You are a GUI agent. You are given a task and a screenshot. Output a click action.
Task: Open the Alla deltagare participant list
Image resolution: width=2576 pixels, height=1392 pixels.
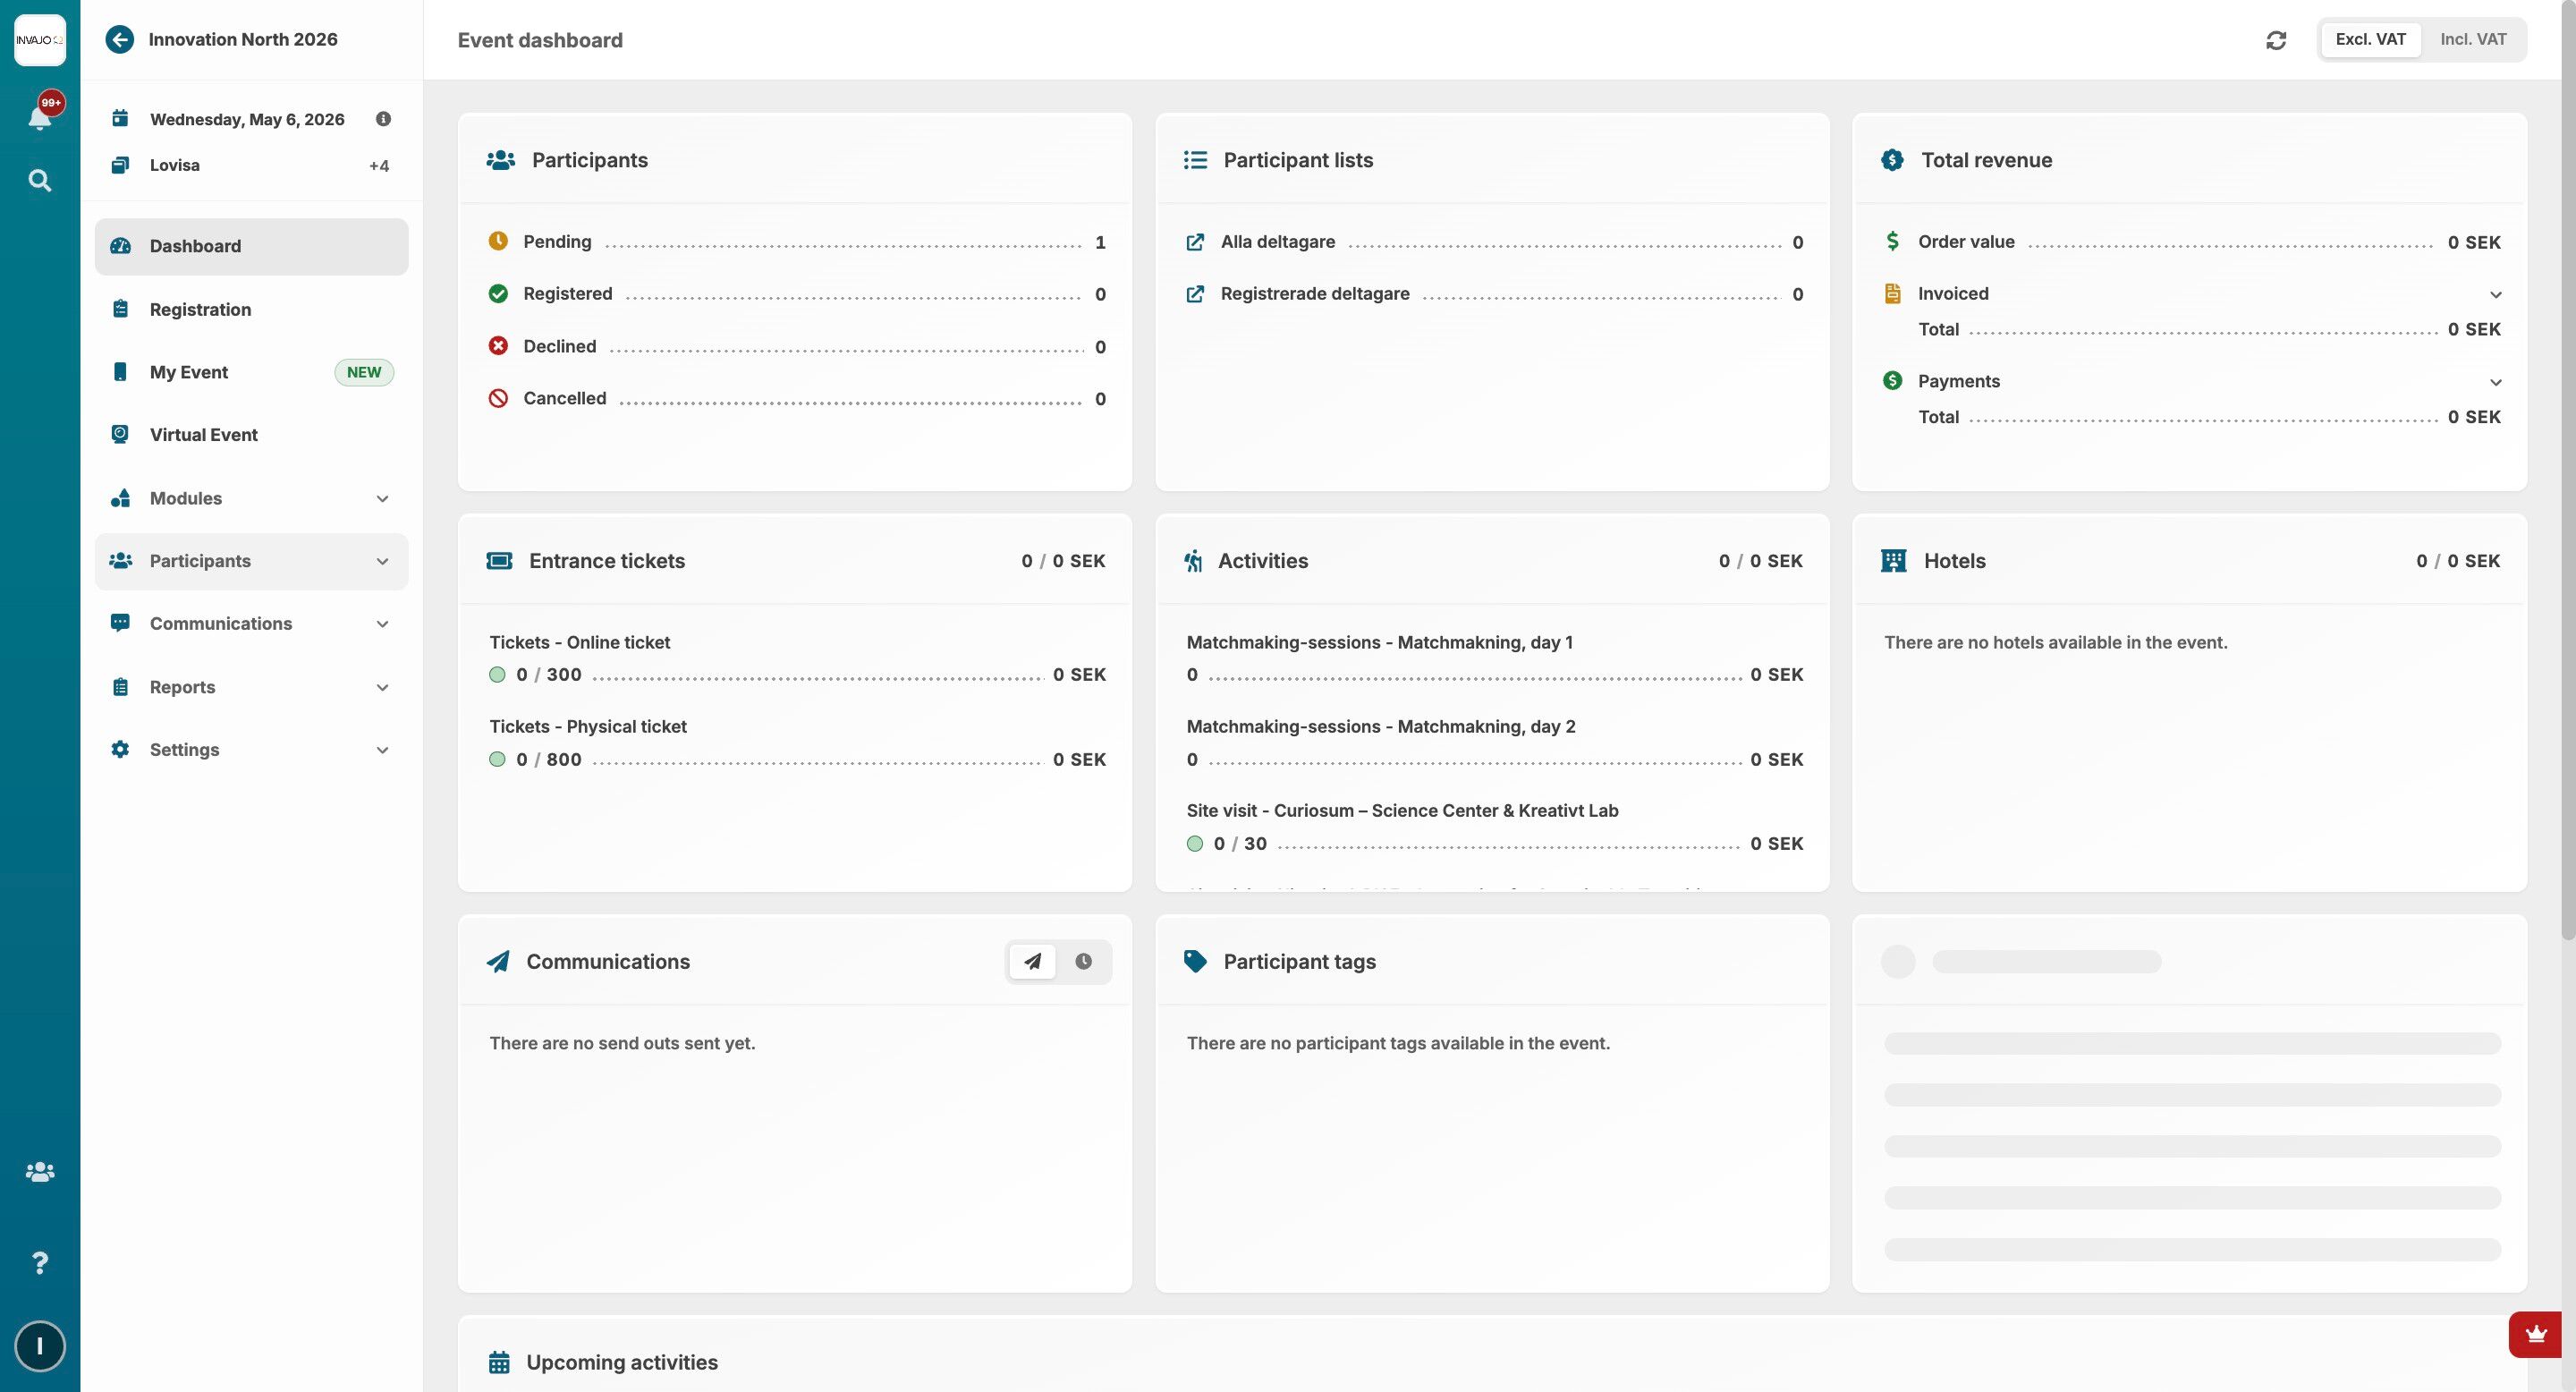1277,242
